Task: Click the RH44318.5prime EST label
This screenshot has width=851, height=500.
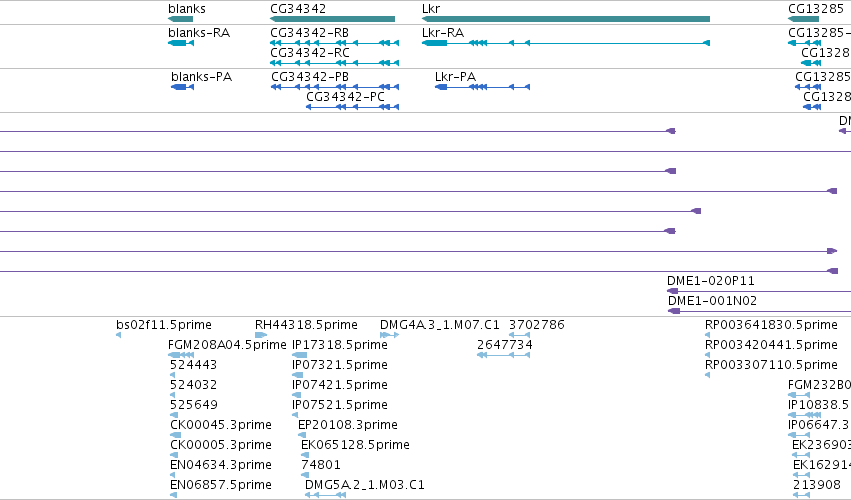Action: [x=306, y=325]
